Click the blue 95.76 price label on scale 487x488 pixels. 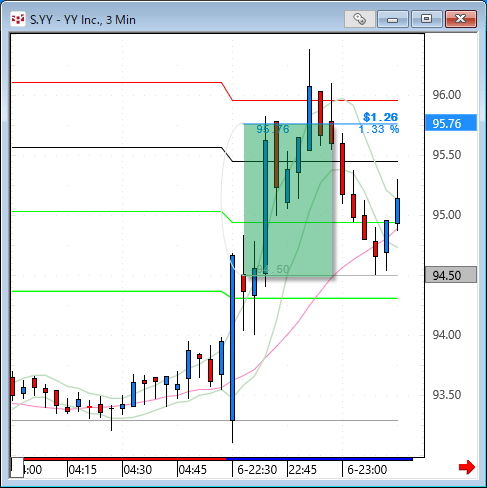451,123
